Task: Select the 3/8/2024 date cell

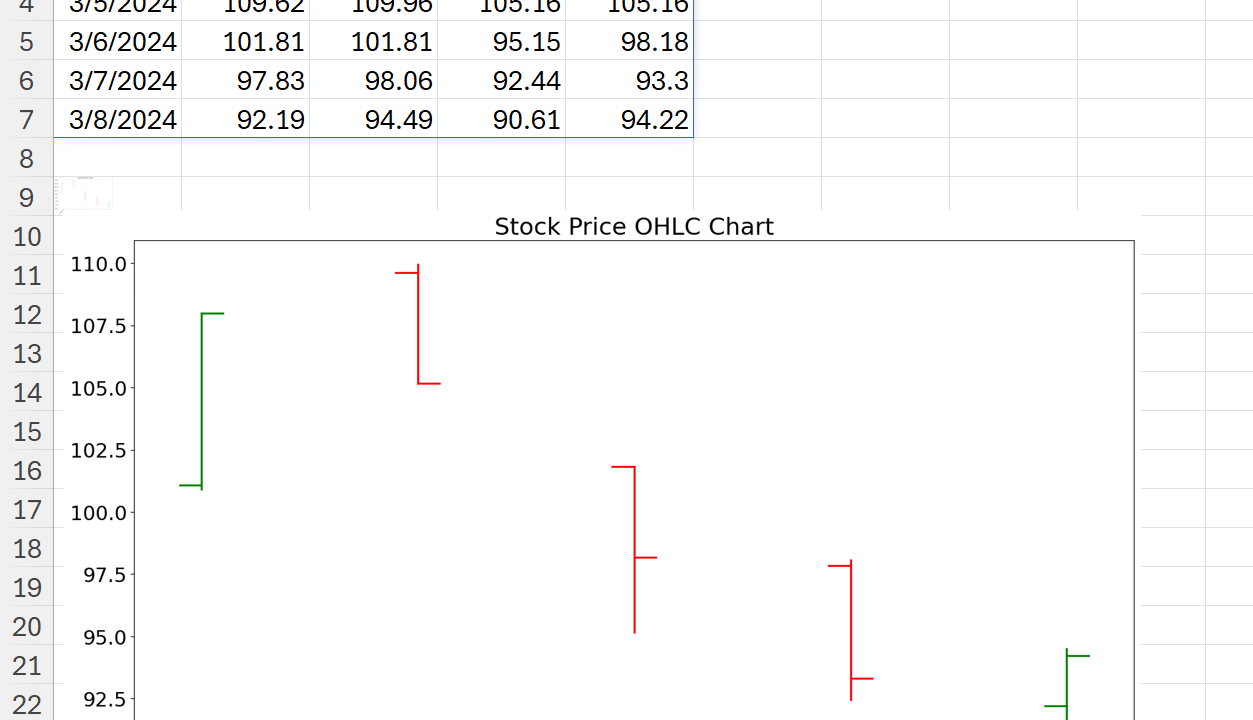Action: coord(122,120)
